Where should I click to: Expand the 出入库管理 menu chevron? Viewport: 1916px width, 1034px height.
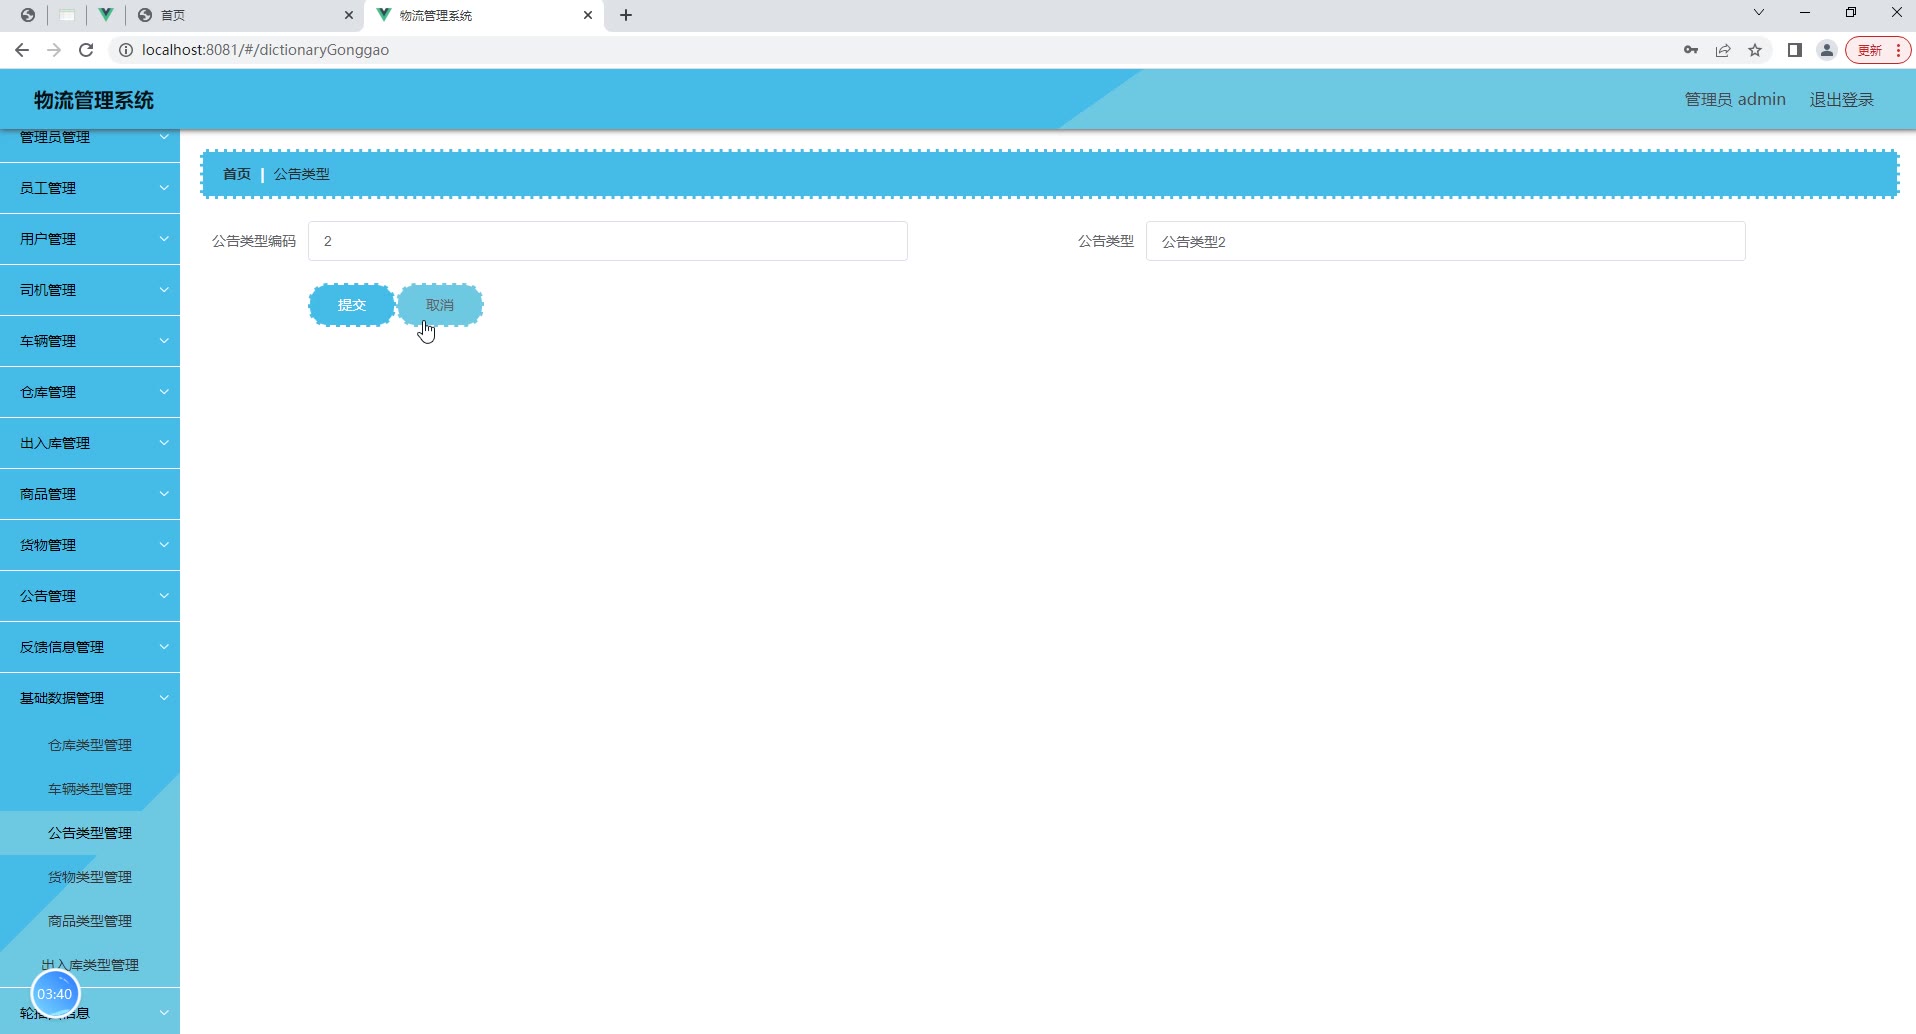pos(164,443)
